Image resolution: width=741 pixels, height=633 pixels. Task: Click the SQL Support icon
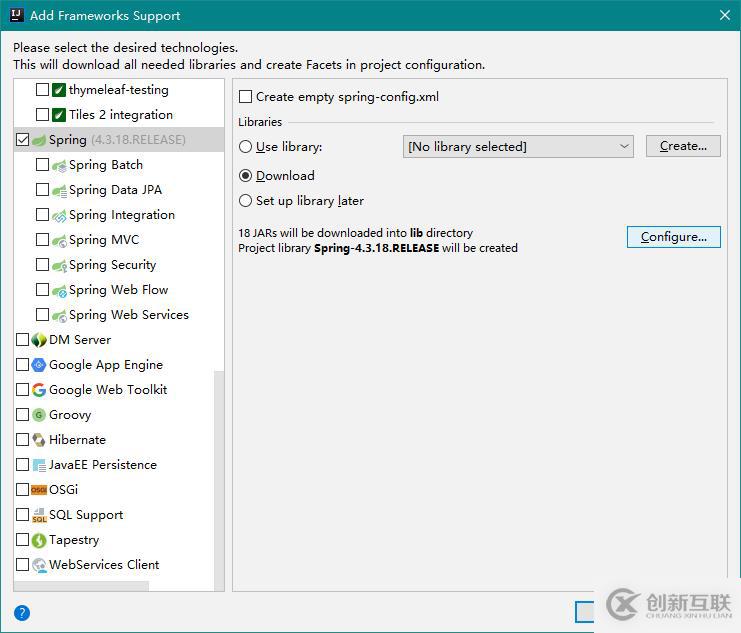click(x=39, y=515)
